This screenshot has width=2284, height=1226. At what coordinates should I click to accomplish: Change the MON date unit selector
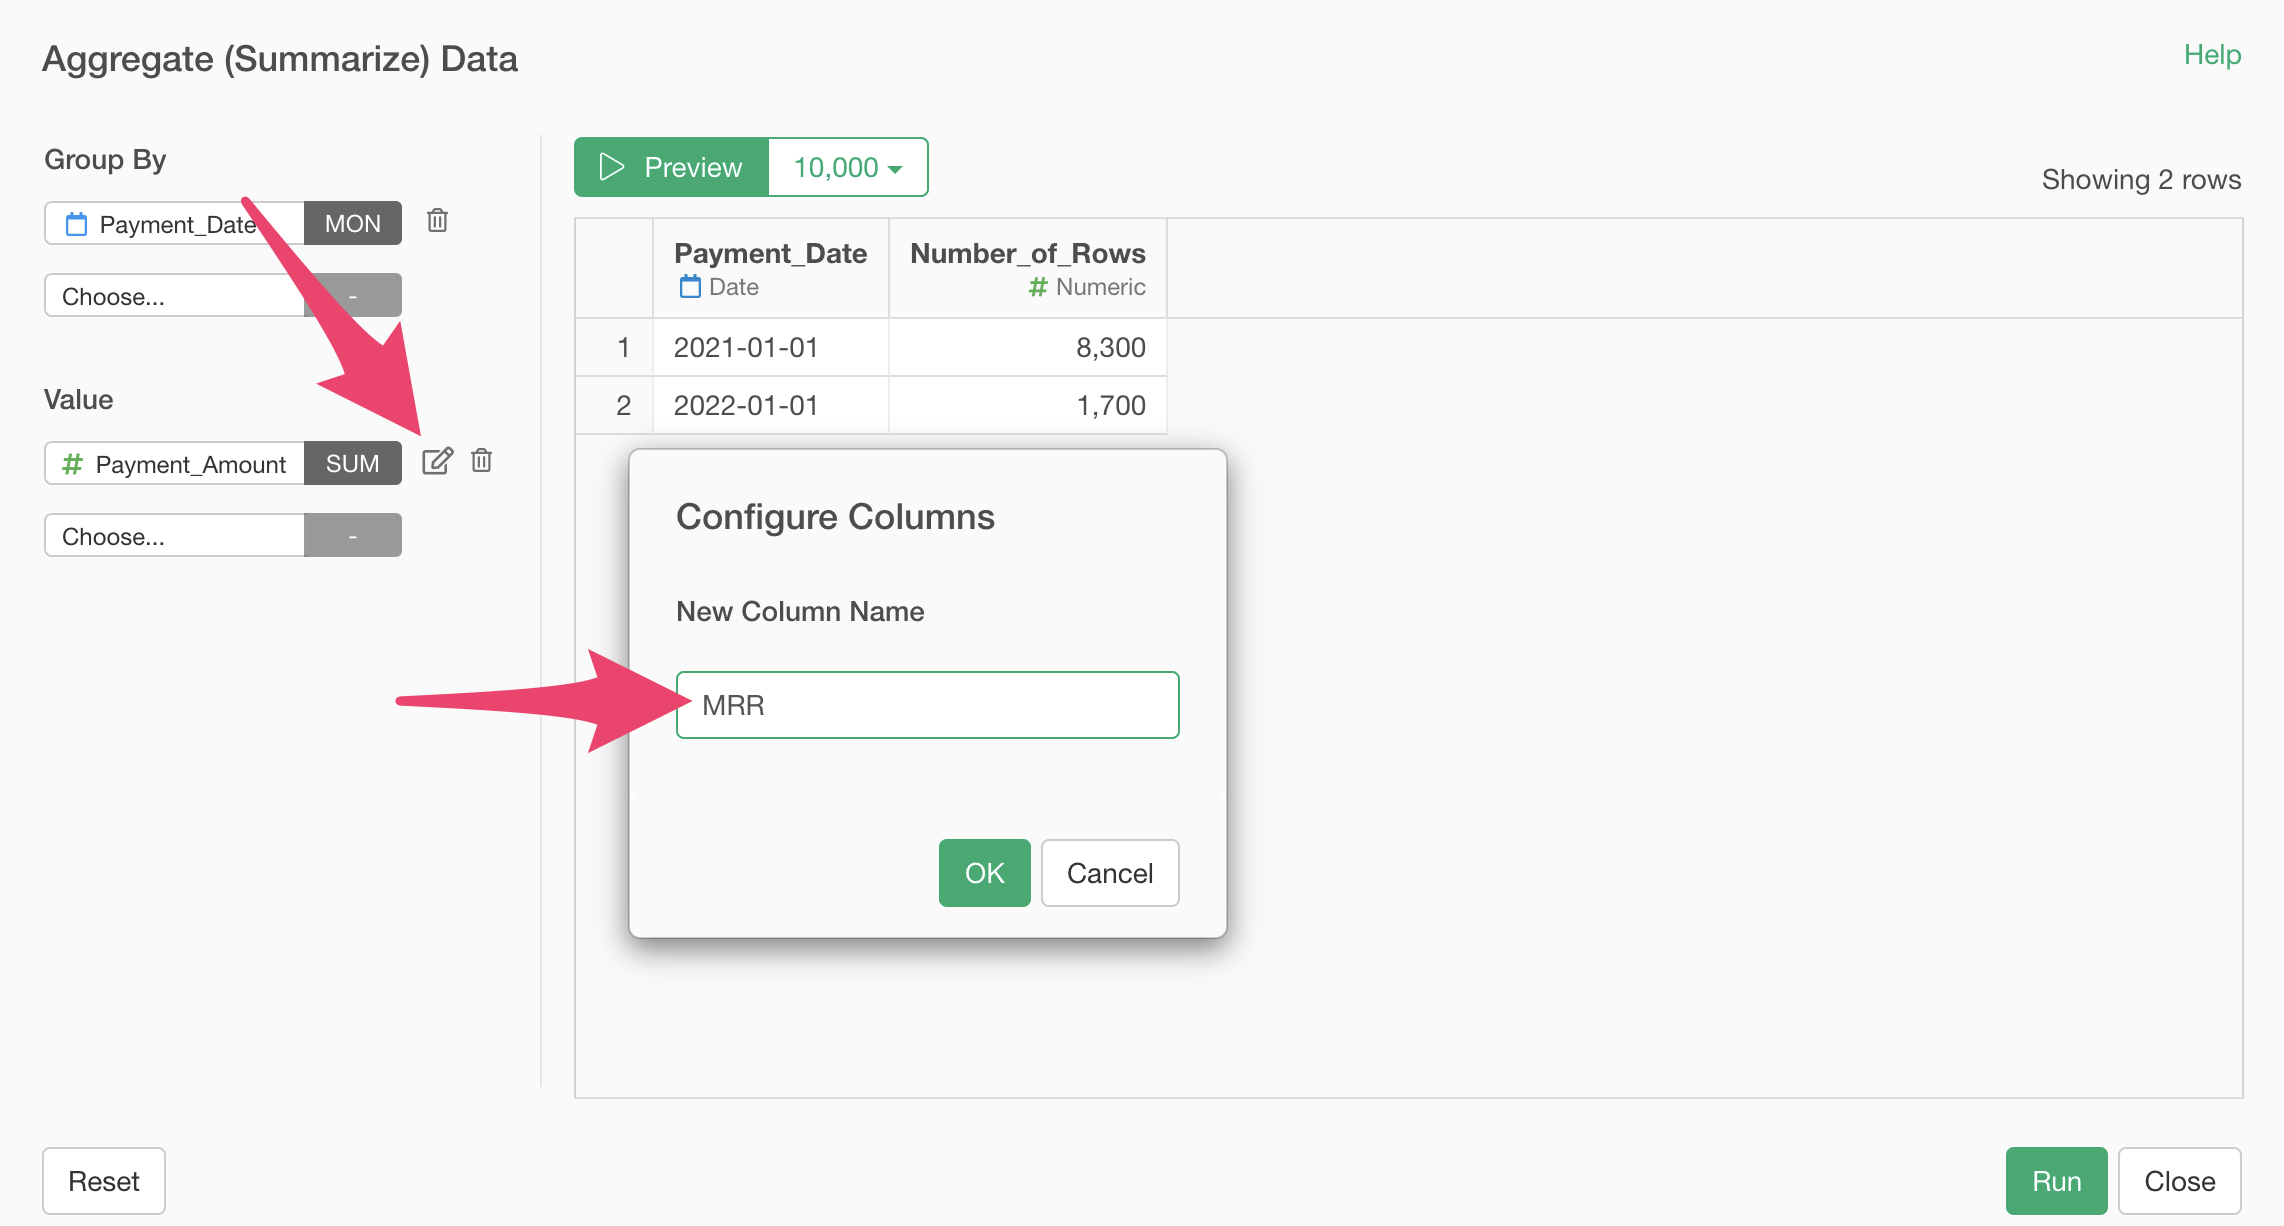point(352,223)
